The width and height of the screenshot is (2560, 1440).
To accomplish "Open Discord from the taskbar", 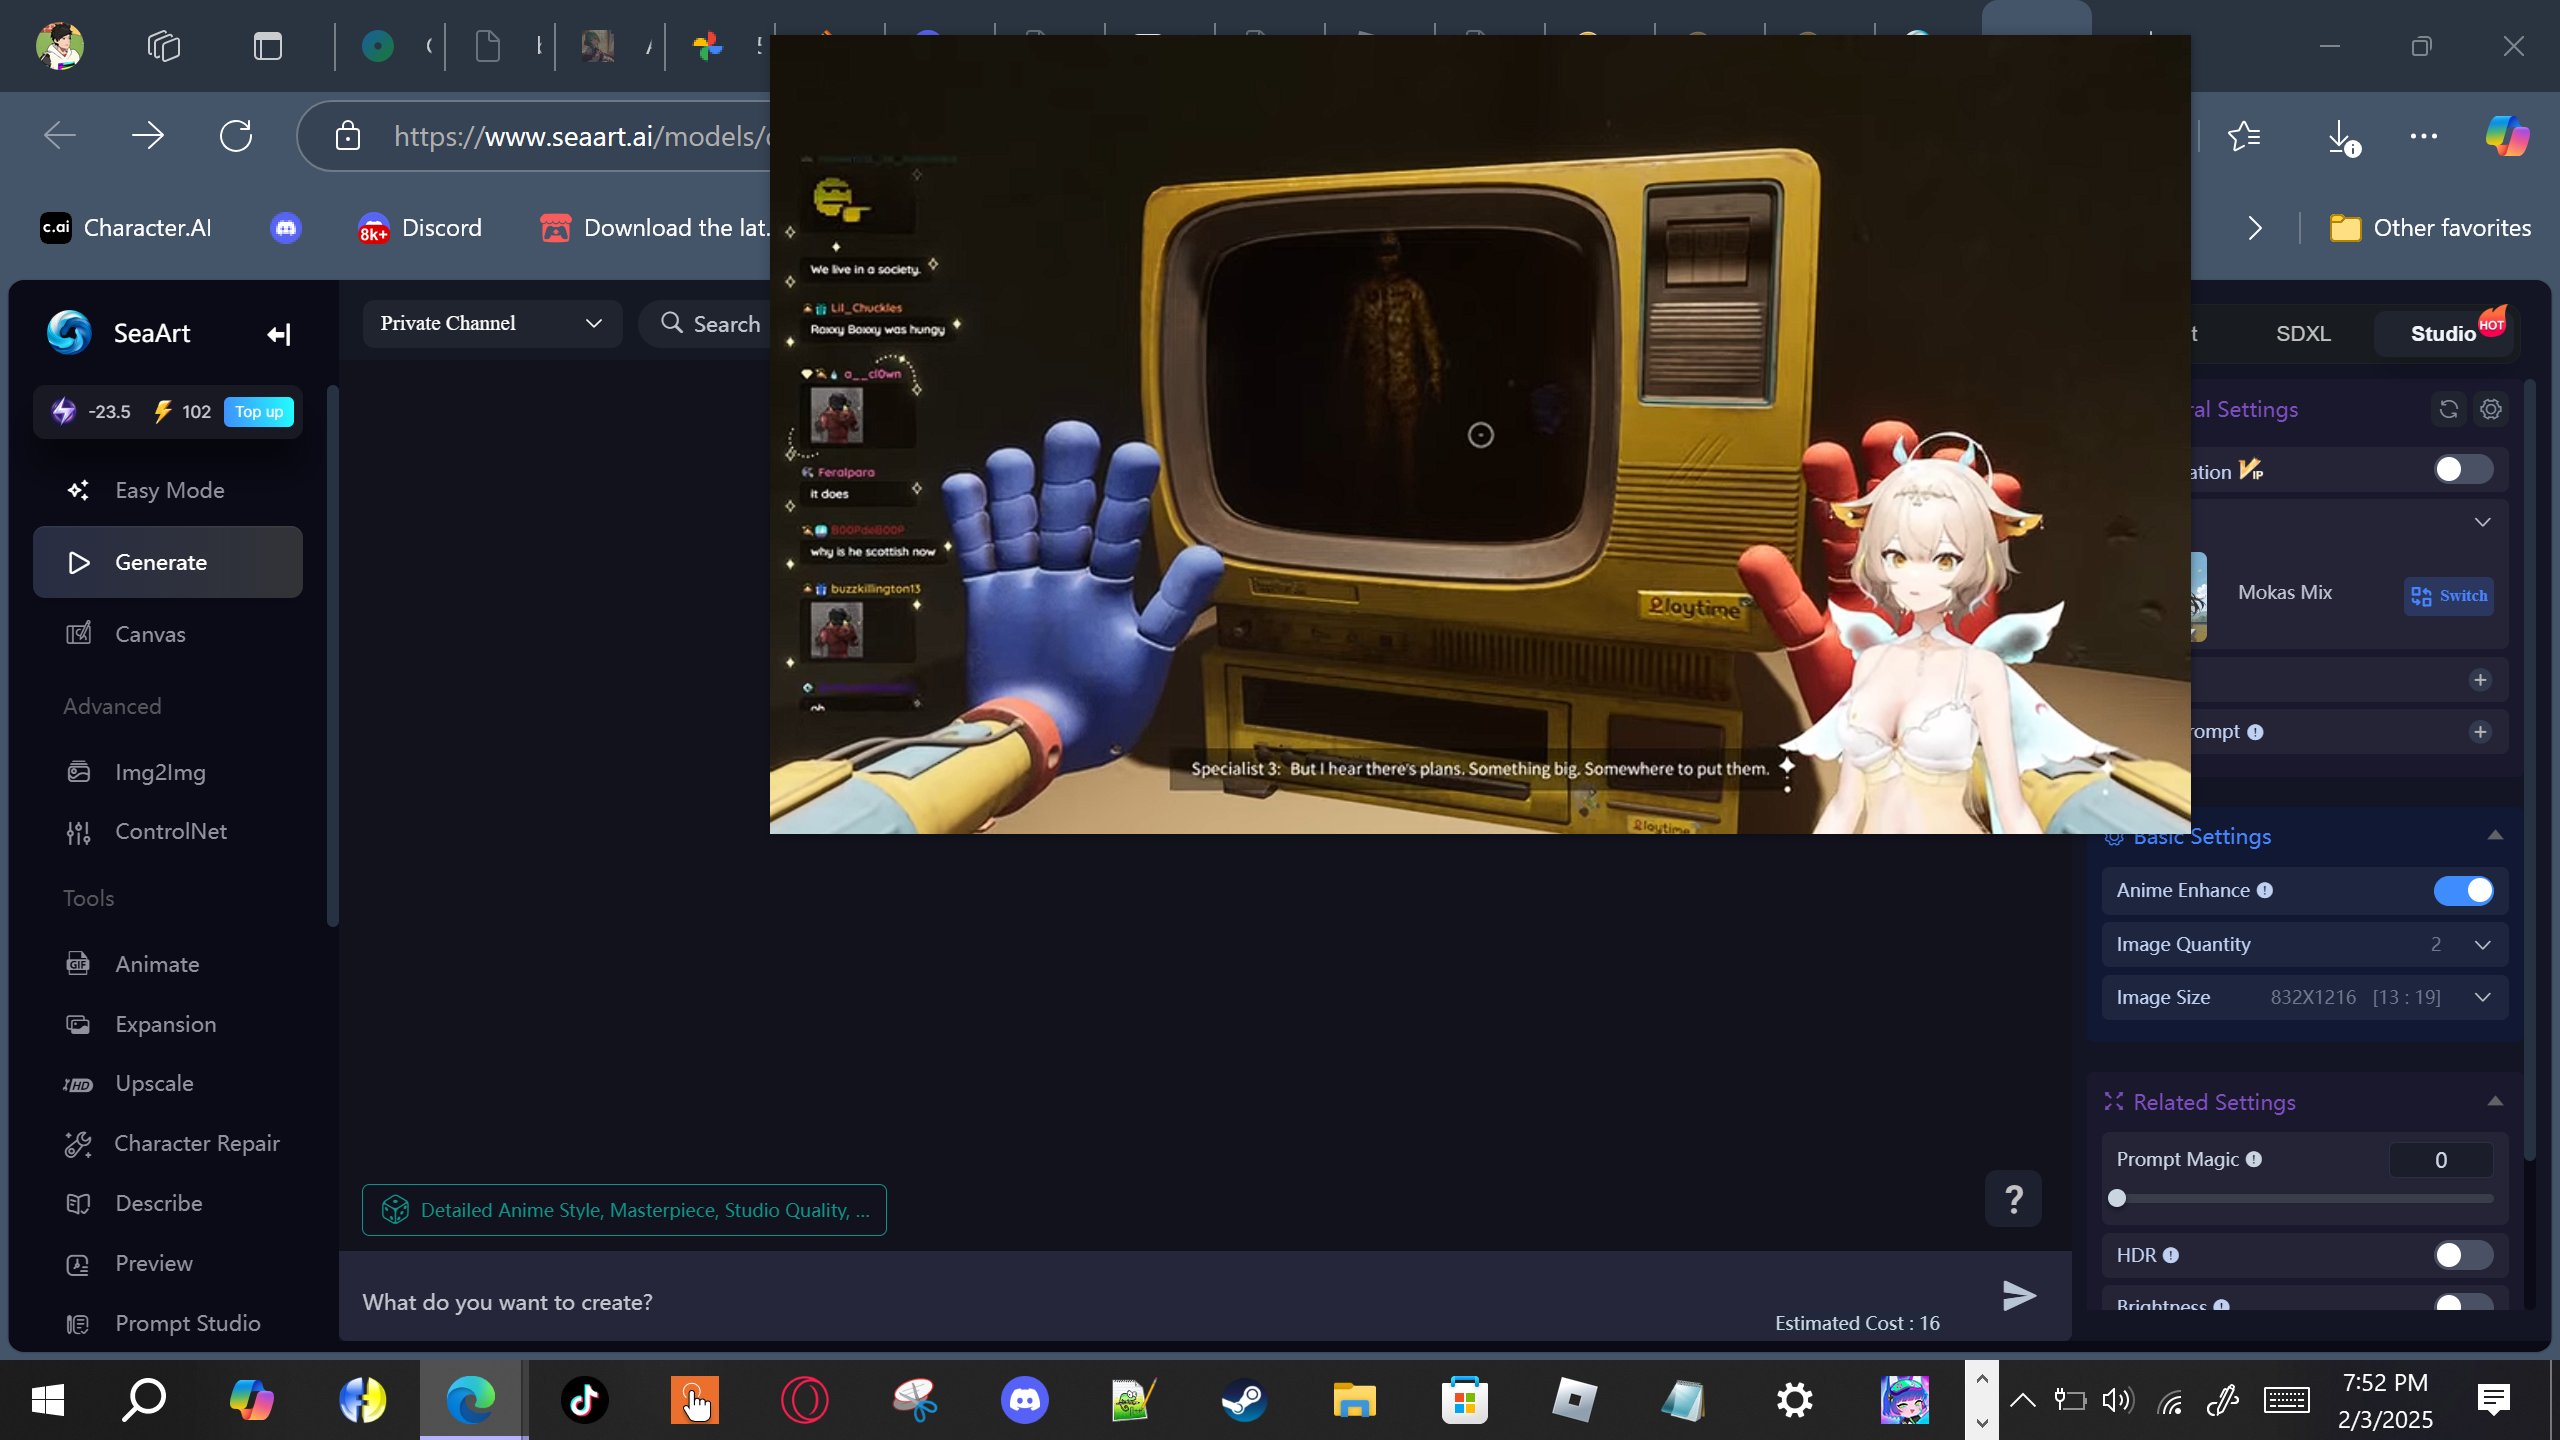I will tap(1024, 1400).
